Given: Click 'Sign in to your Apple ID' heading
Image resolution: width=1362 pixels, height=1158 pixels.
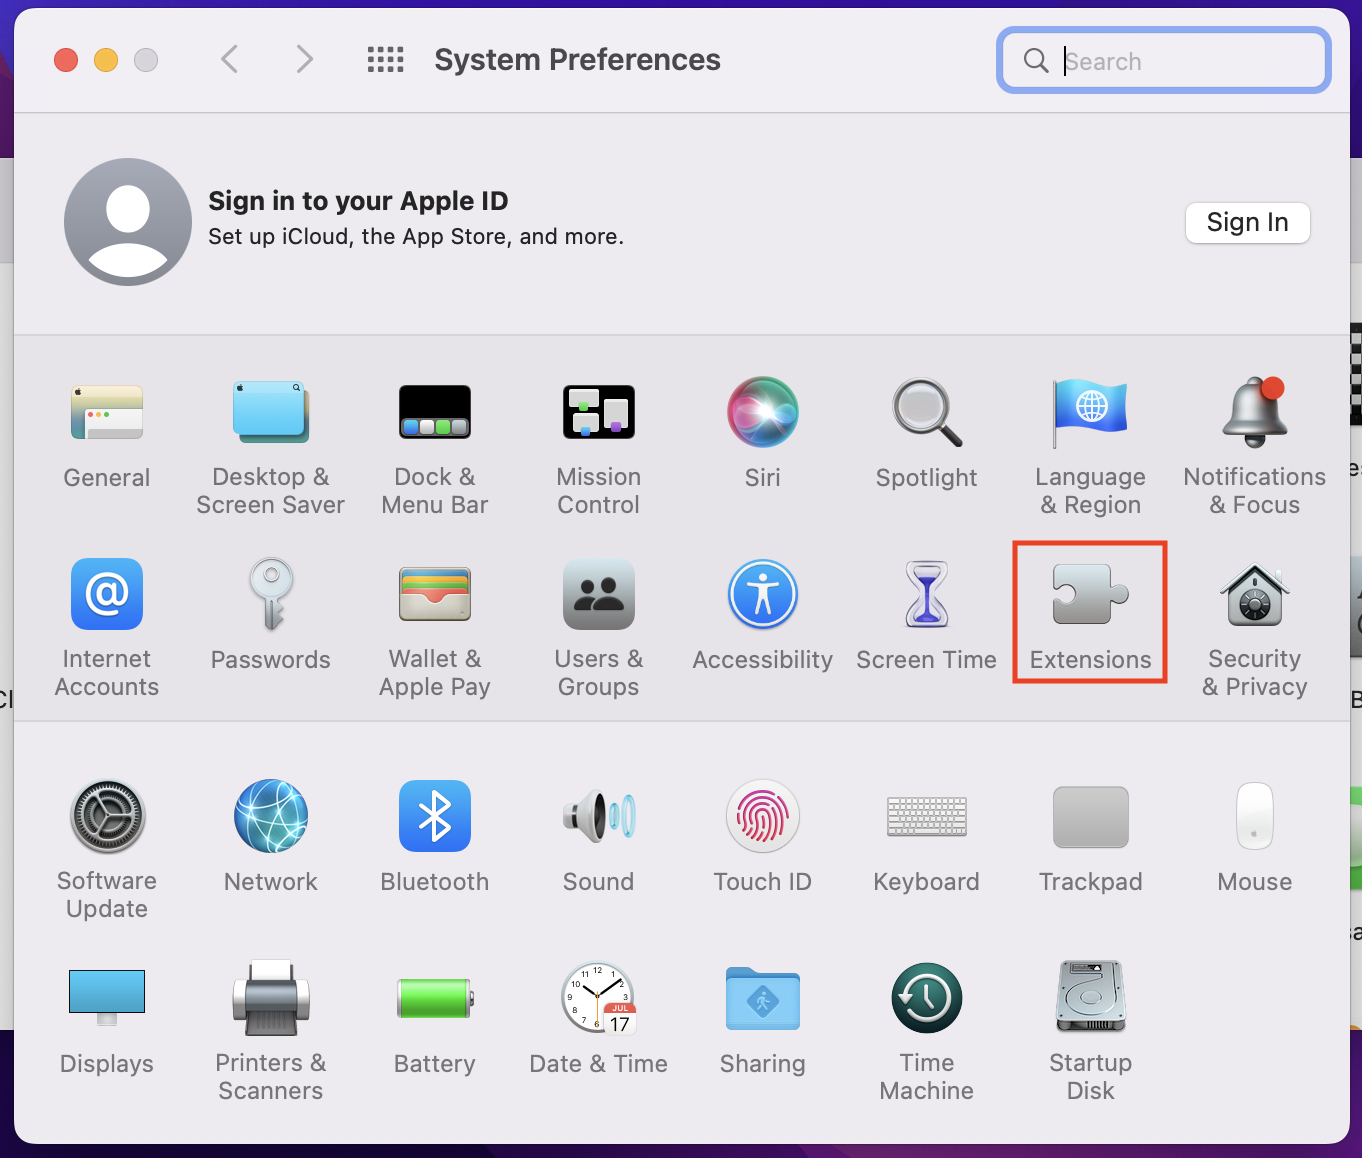Looking at the screenshot, I should pyautogui.click(x=358, y=201).
